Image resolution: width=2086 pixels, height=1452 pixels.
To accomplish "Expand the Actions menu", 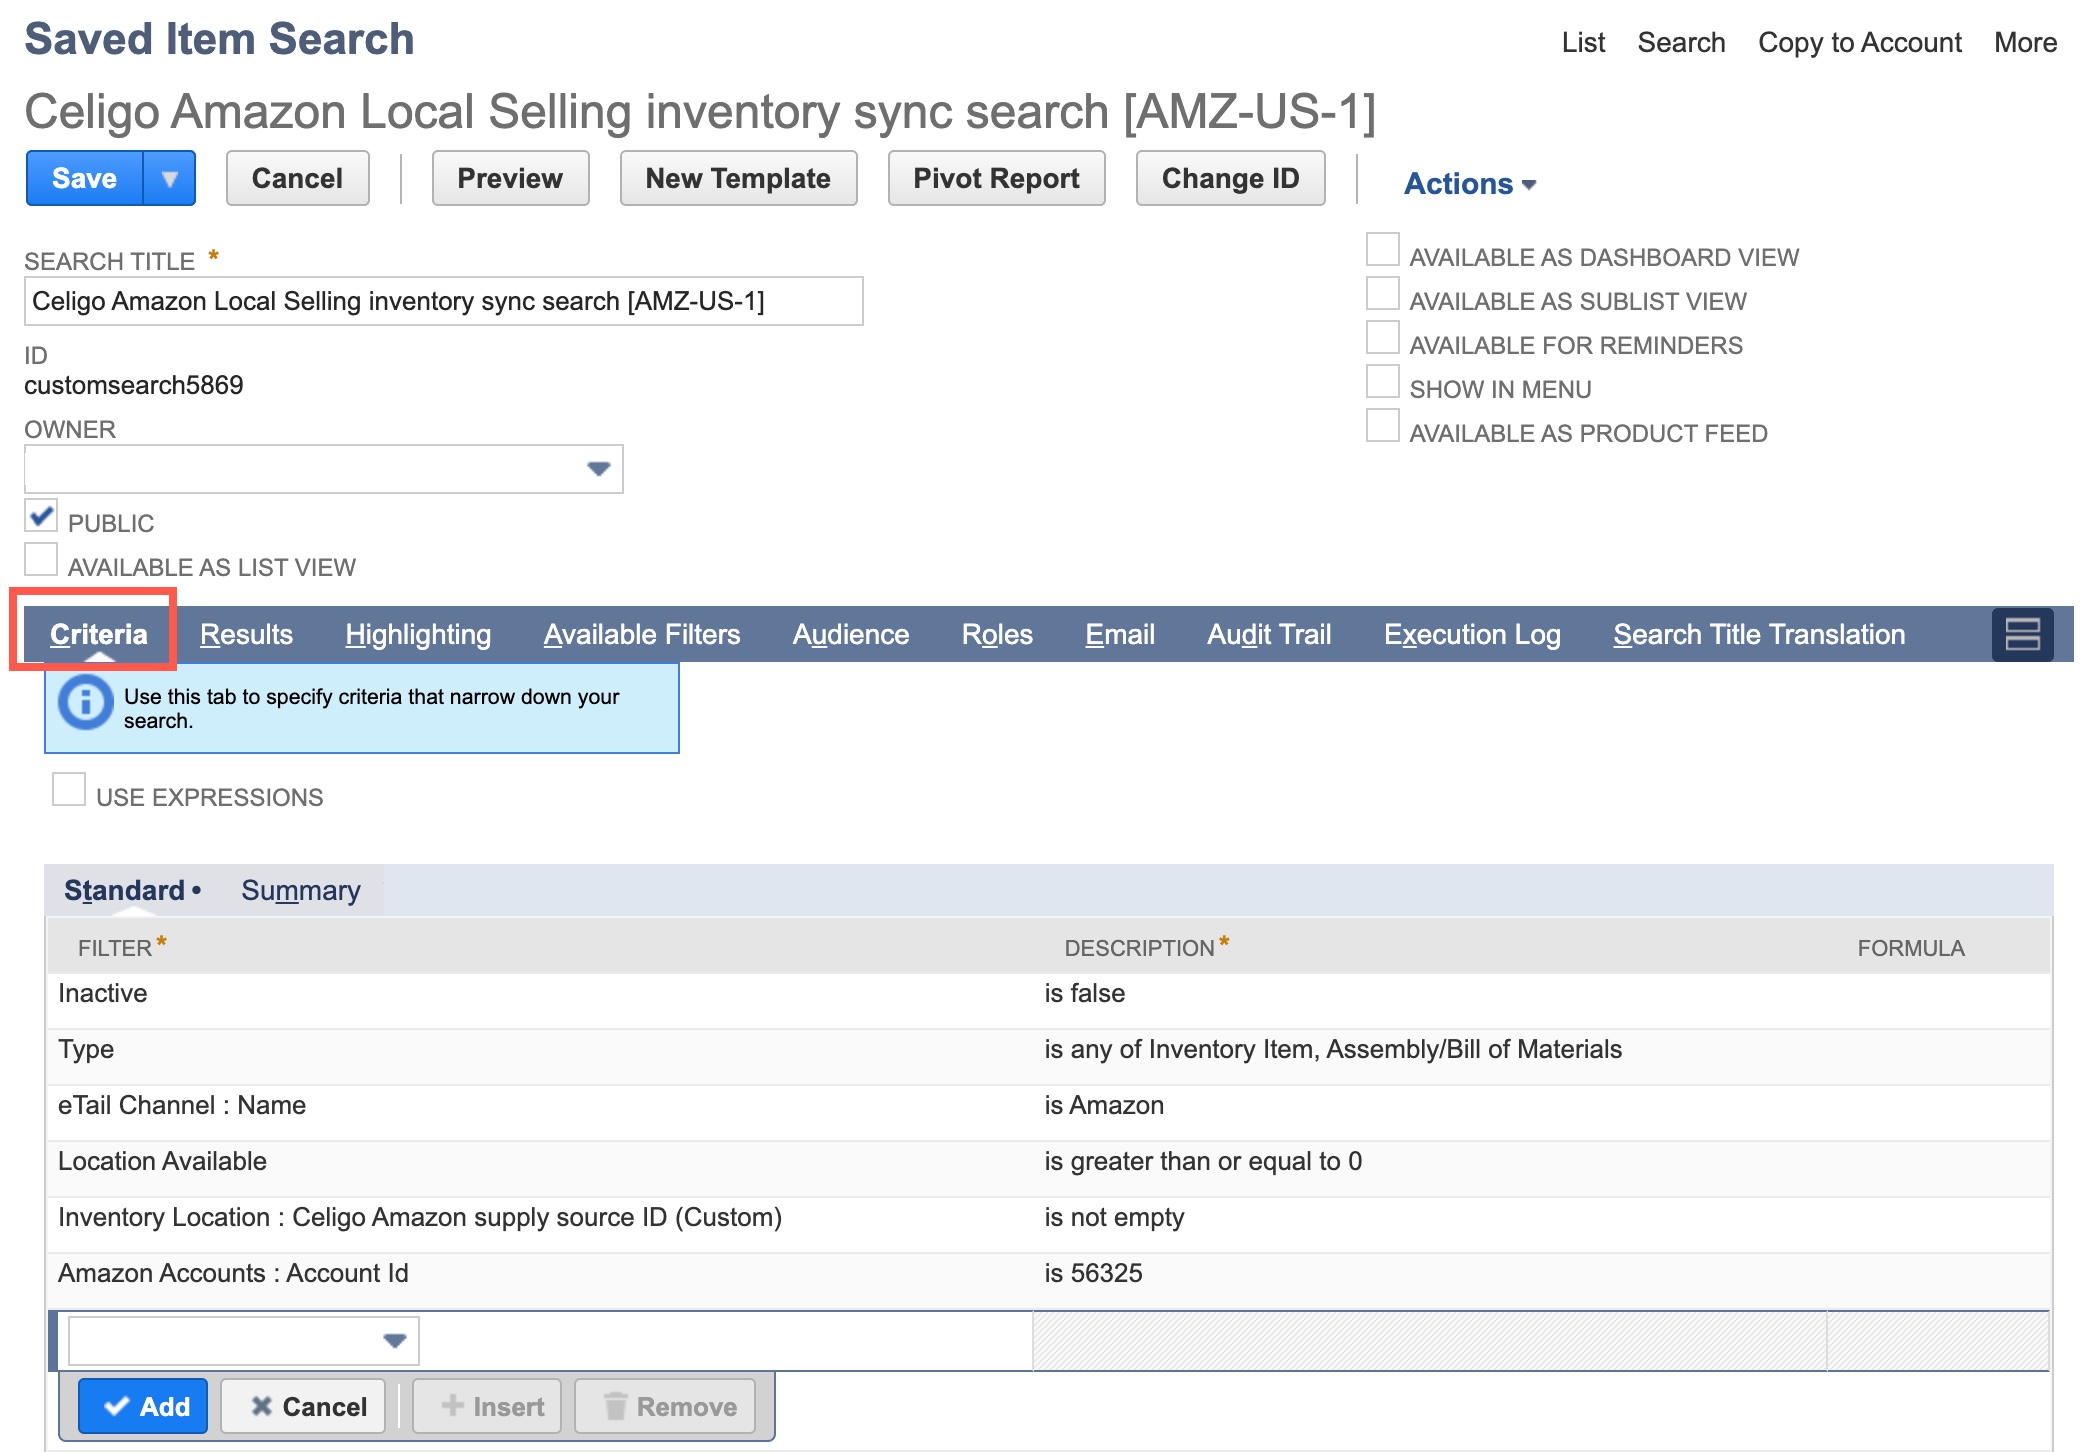I will (x=1469, y=183).
